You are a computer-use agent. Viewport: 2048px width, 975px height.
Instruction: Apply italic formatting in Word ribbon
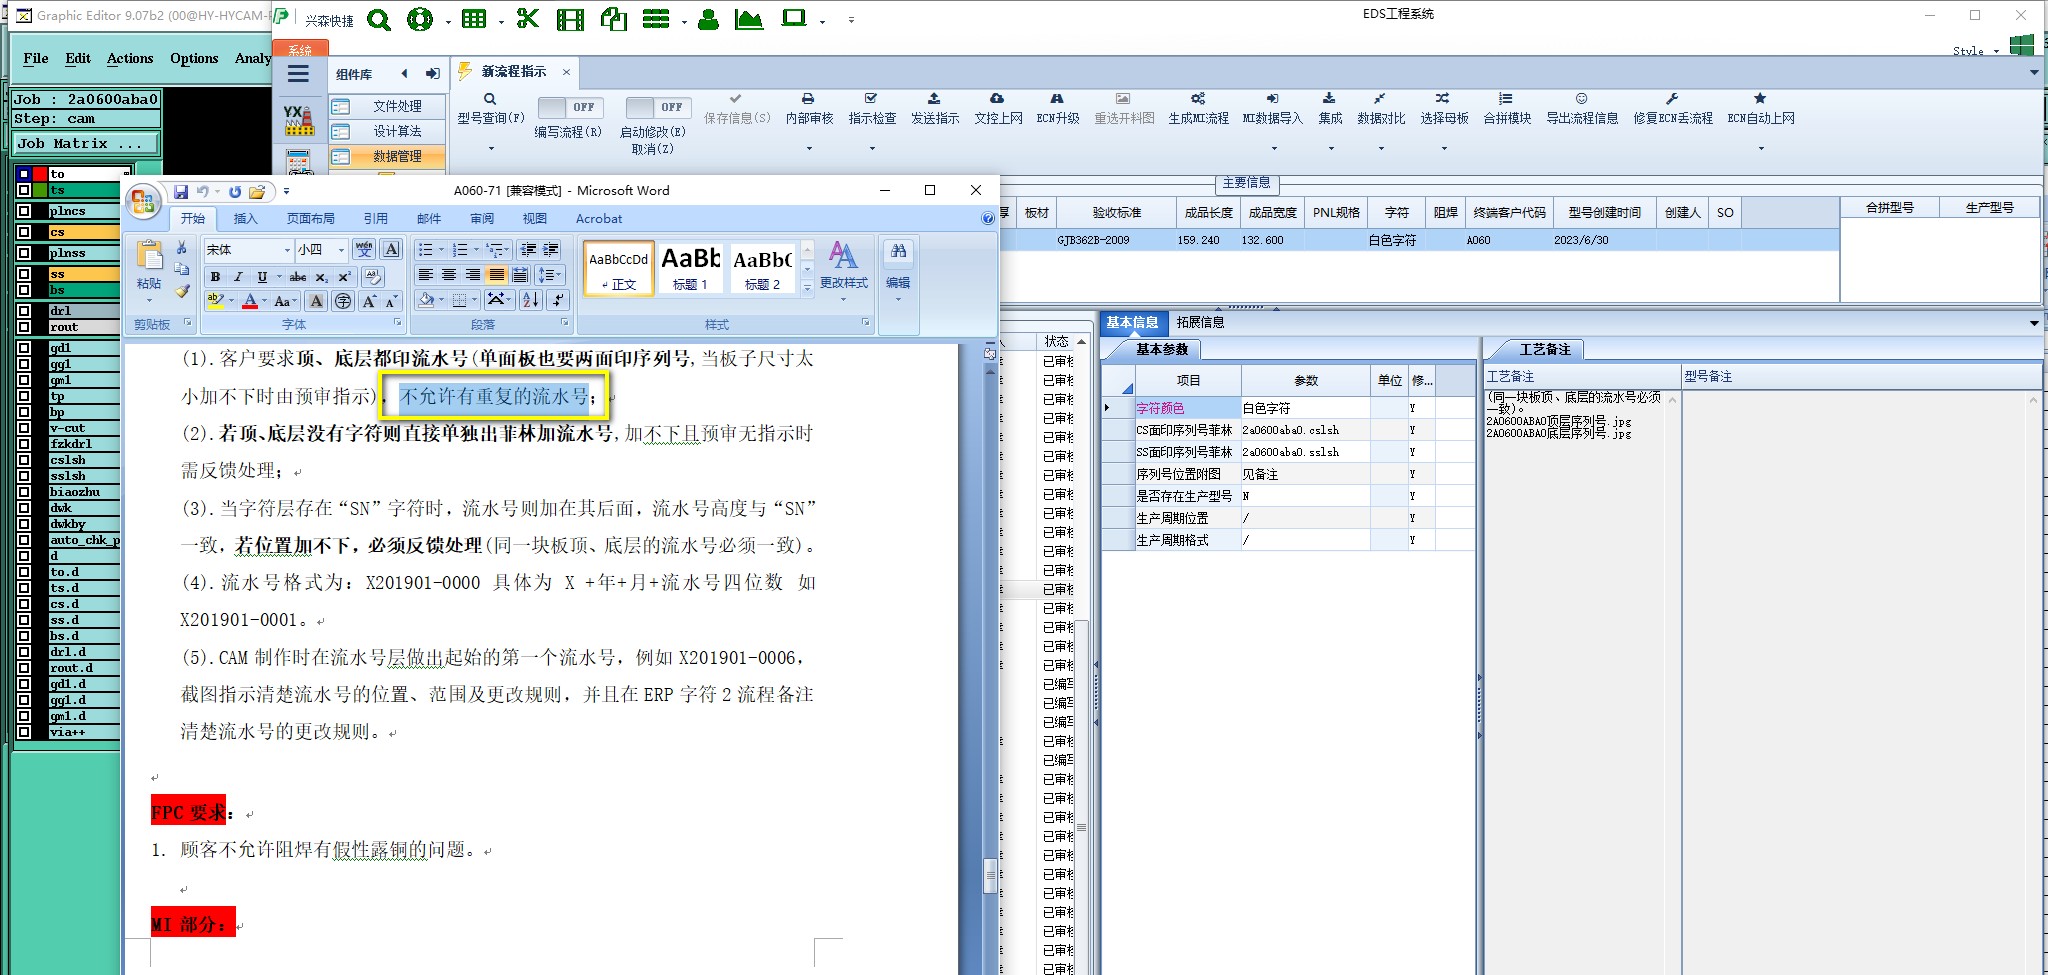click(238, 277)
